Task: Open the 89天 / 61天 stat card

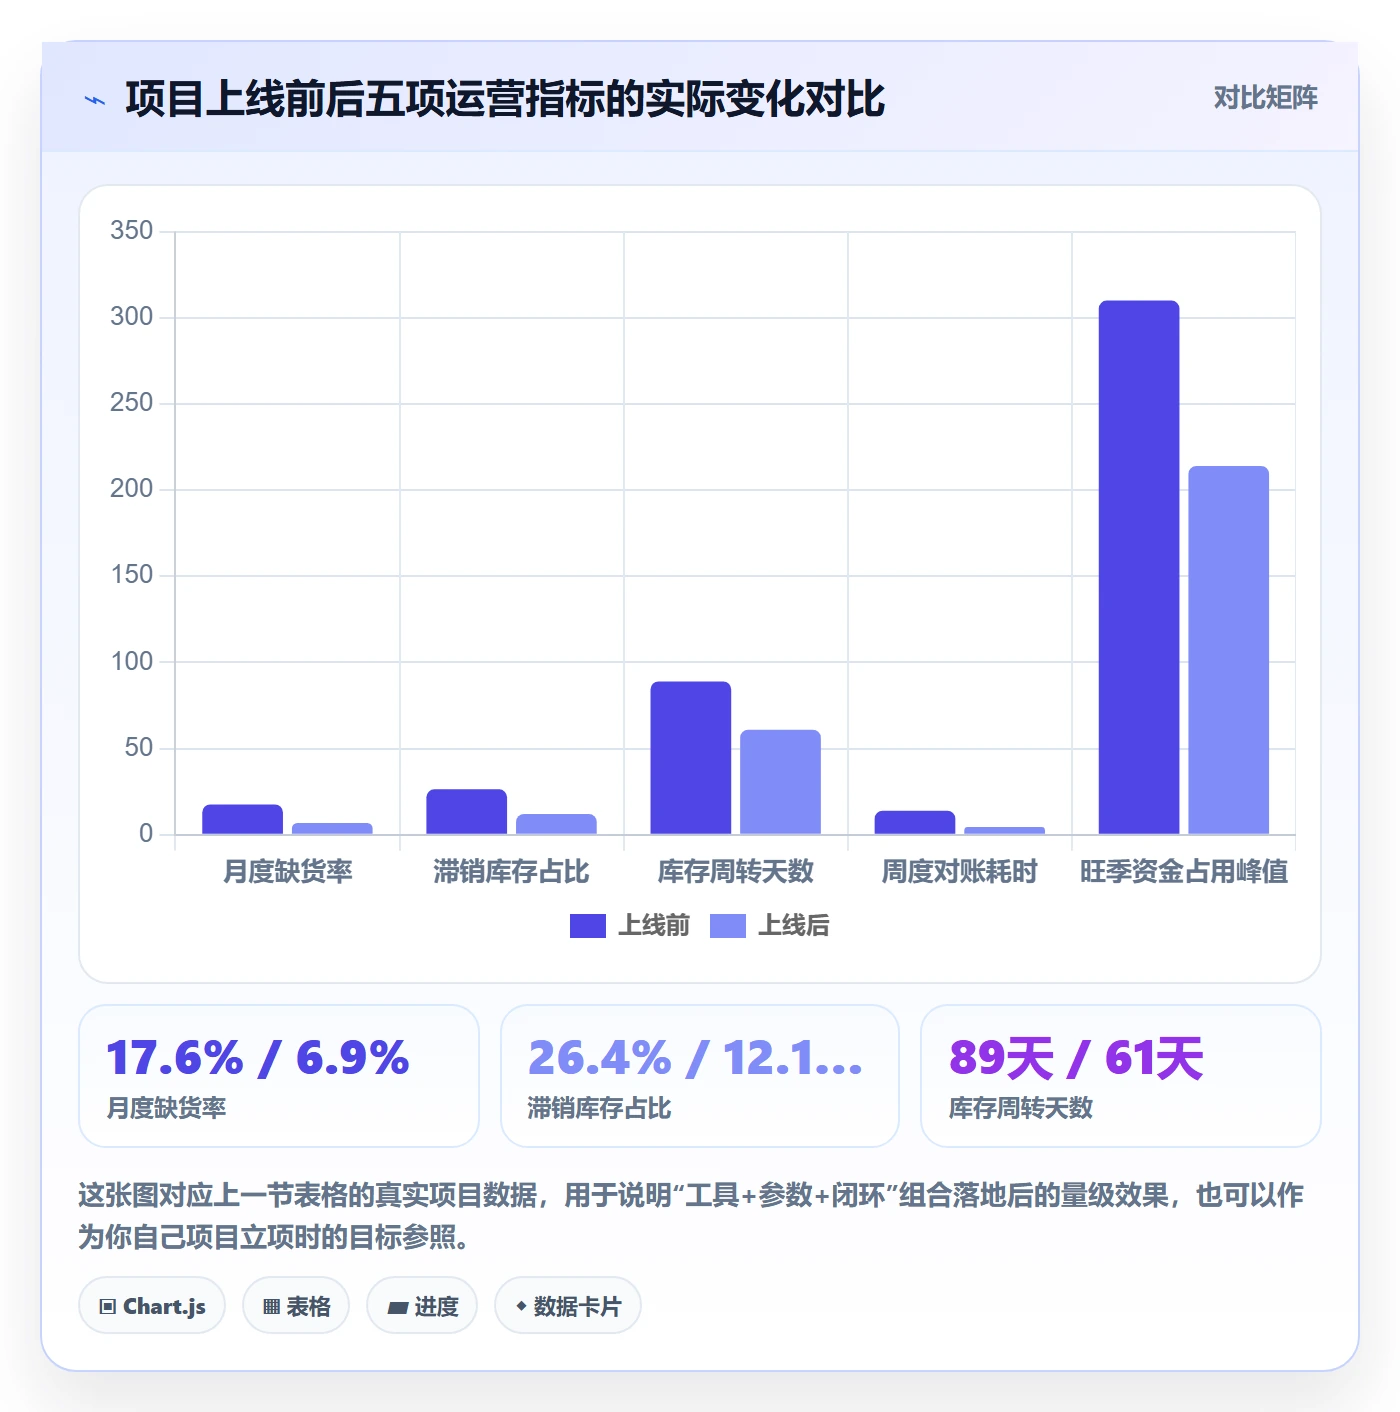Action: pos(1121,1076)
